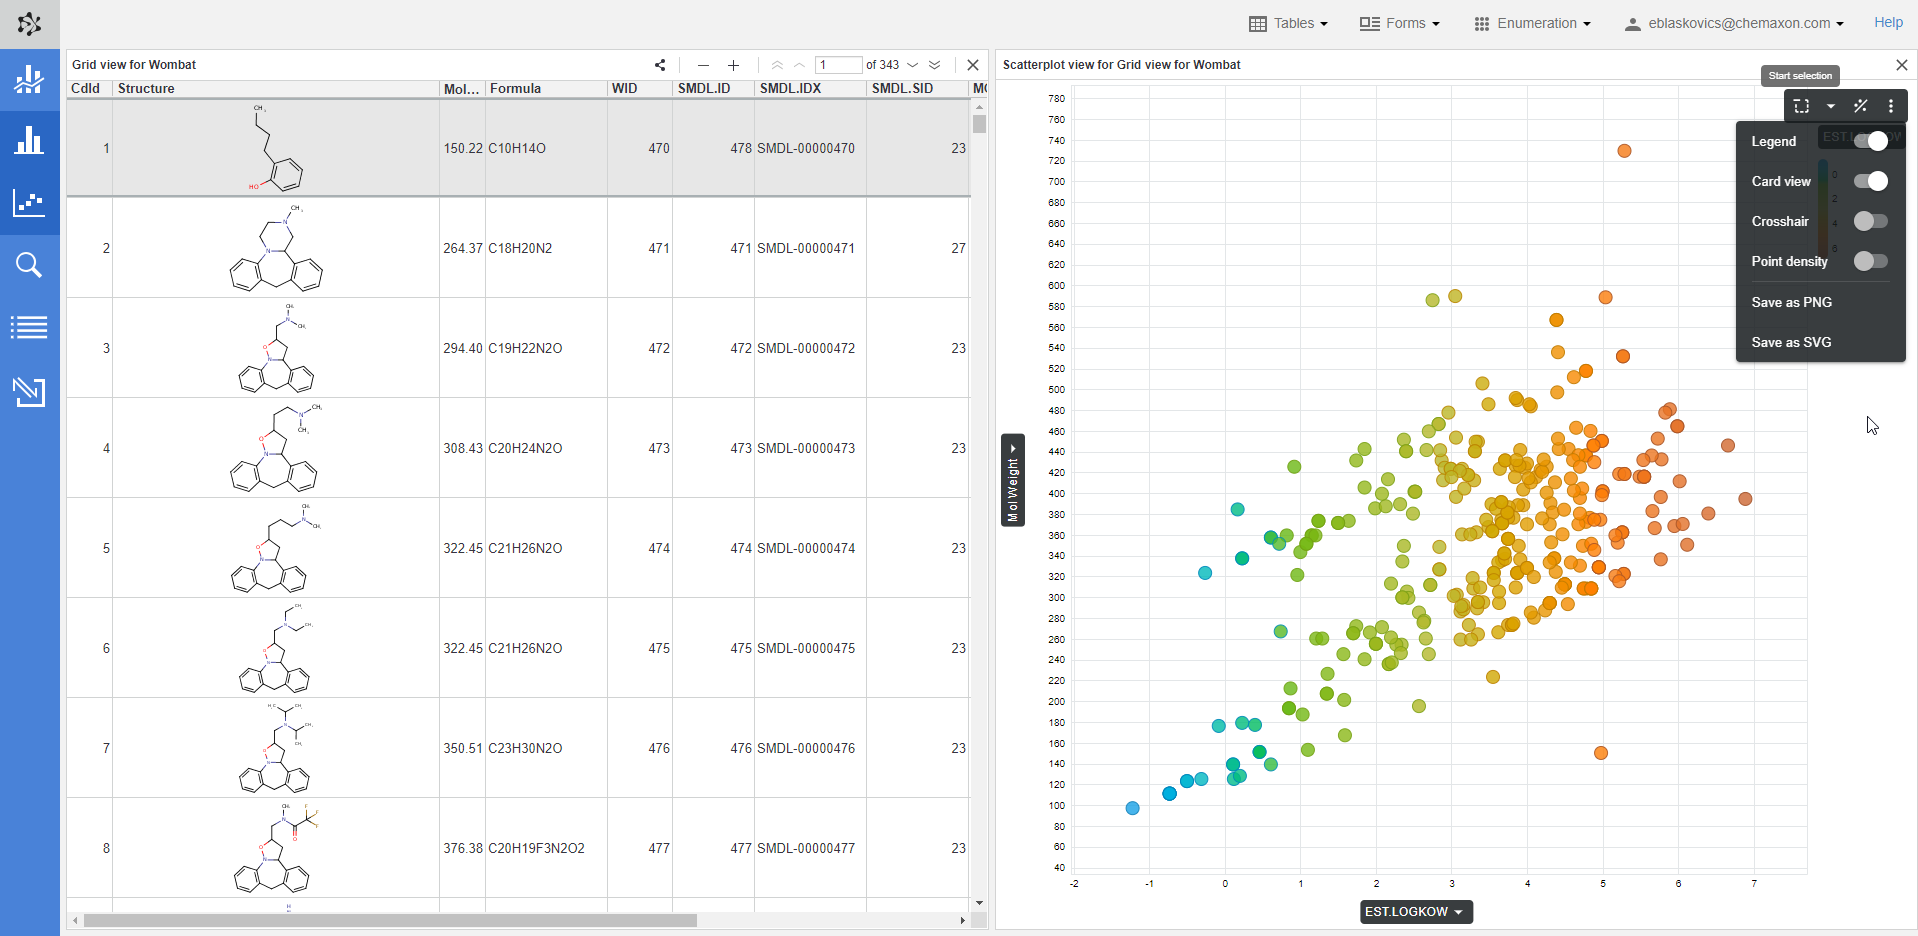Image resolution: width=1918 pixels, height=936 pixels.
Task: Open the Enumeration dropdown menu
Action: 1532,23
